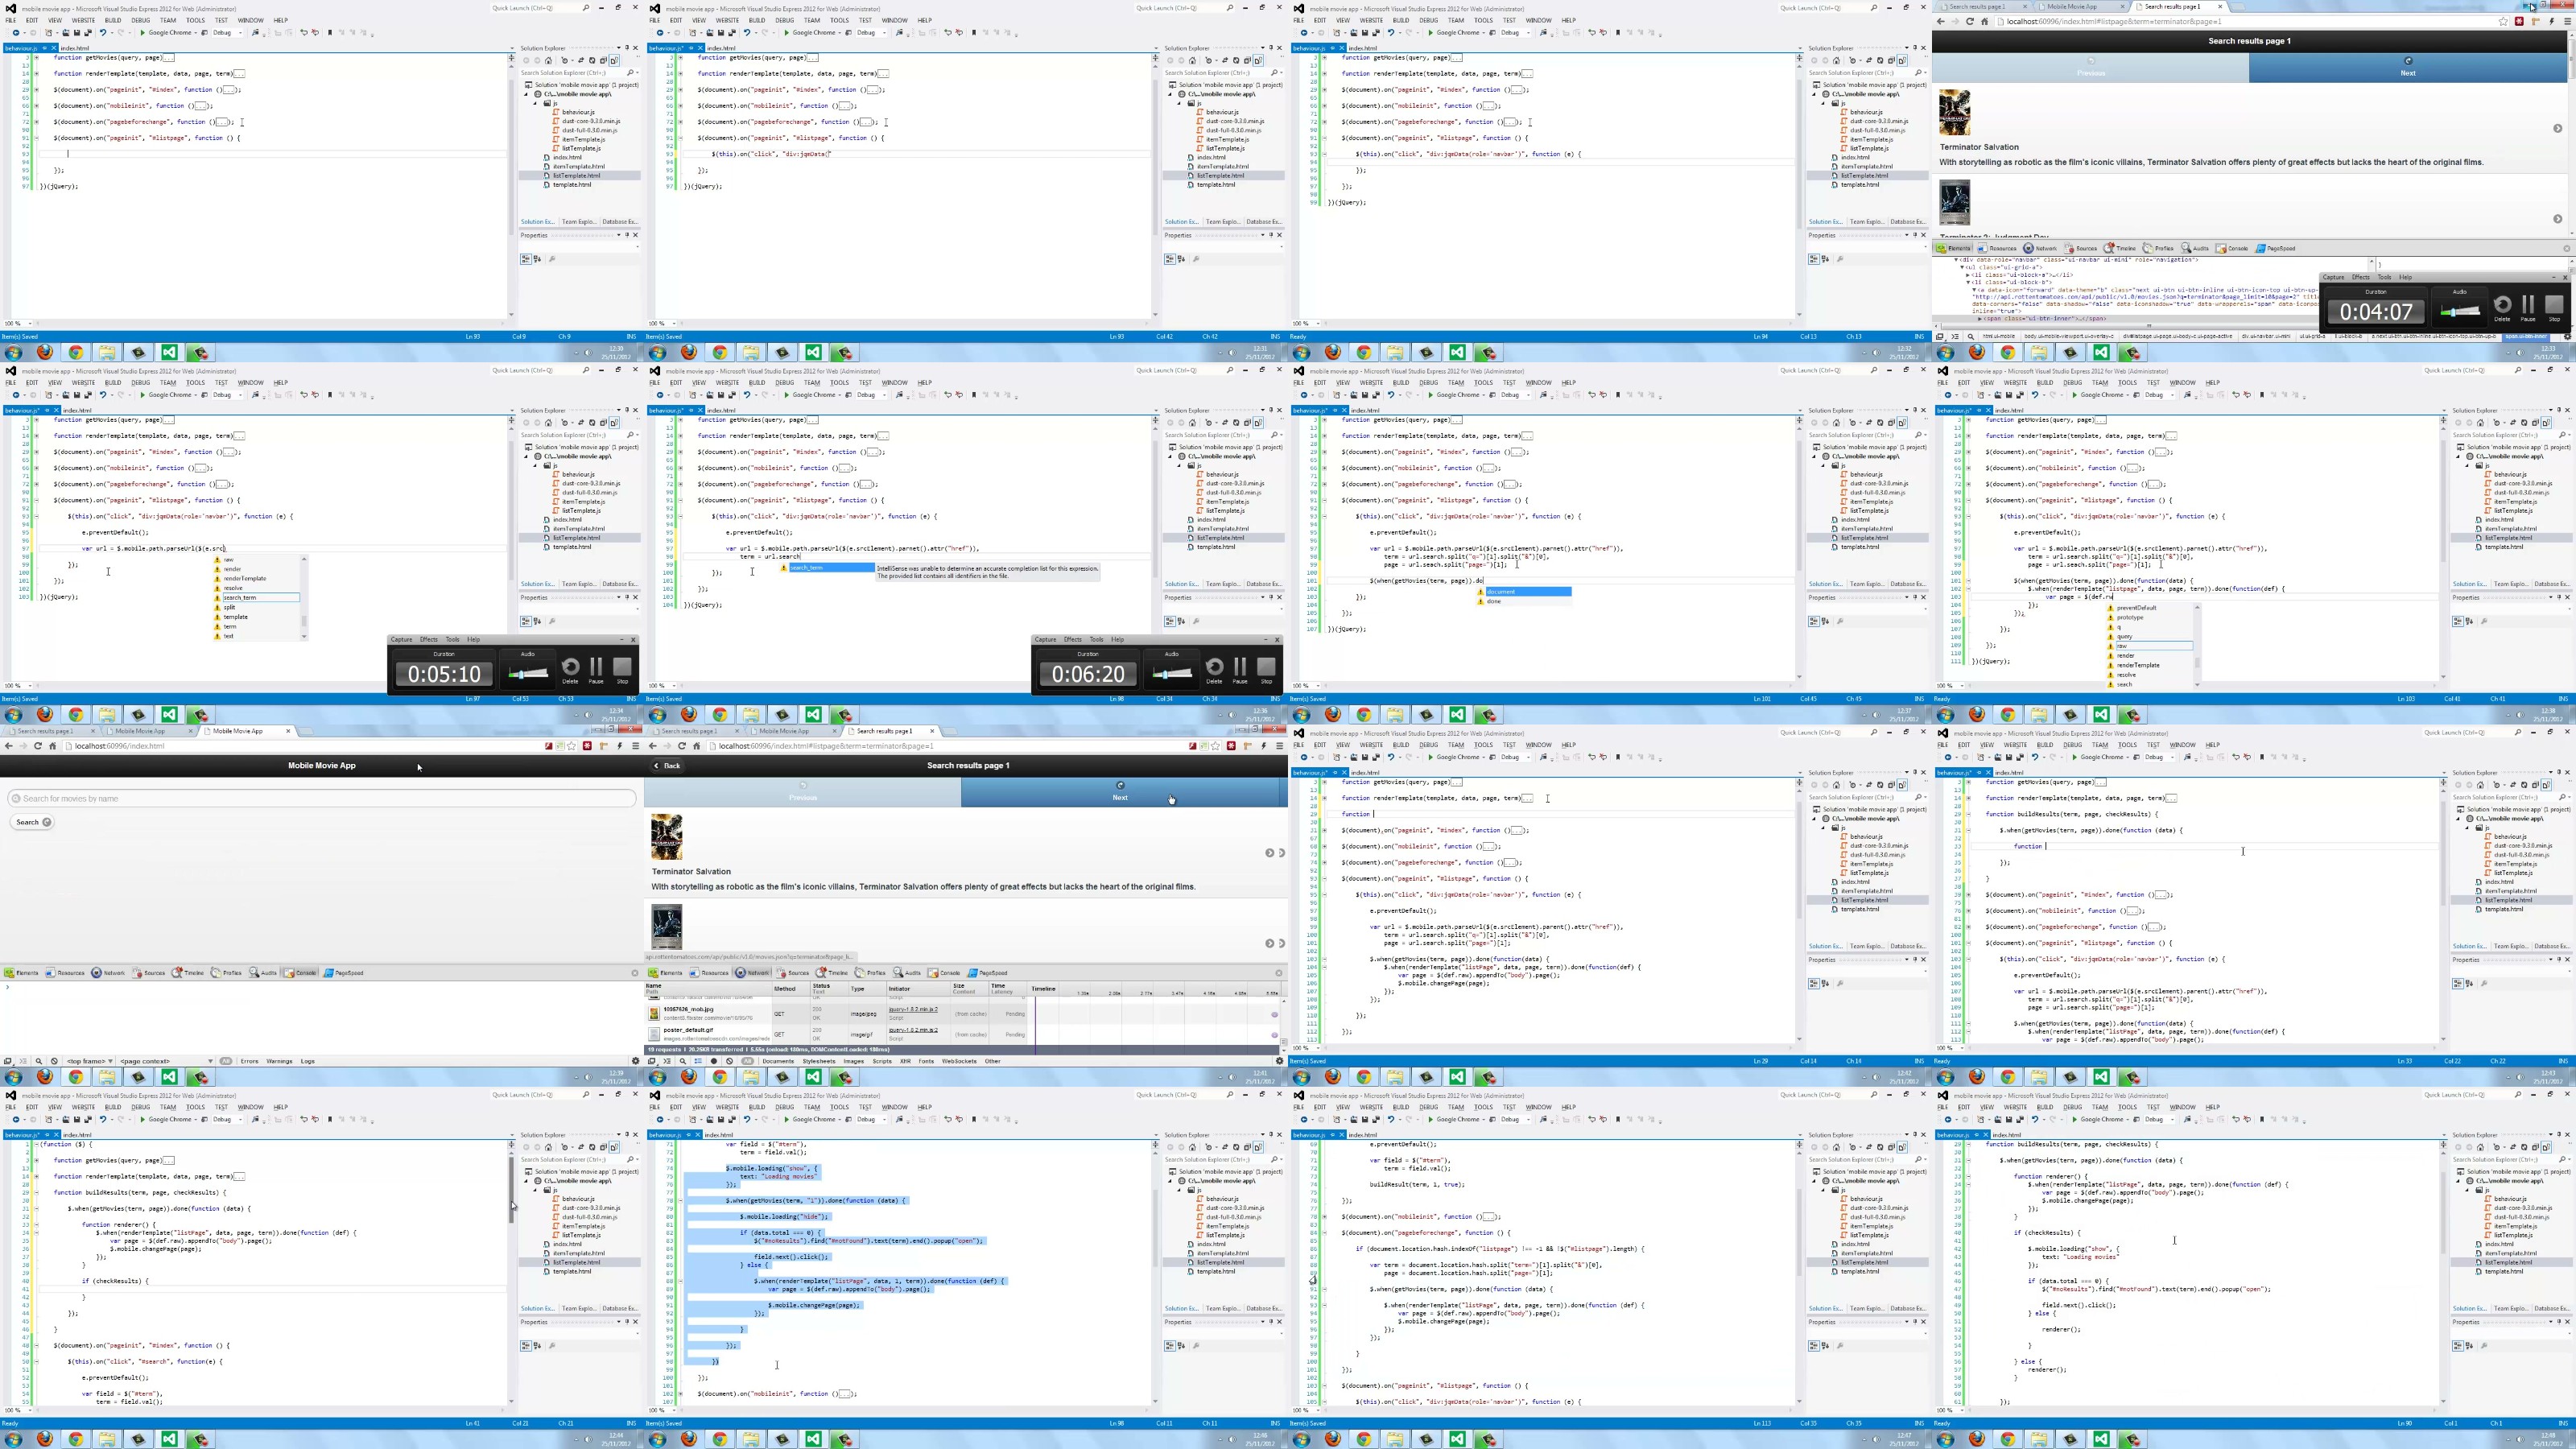Viewport: 2576px width, 1449px height.
Task: Expand the li ui-block-a node in the DOM tree
Action: click(x=1967, y=275)
